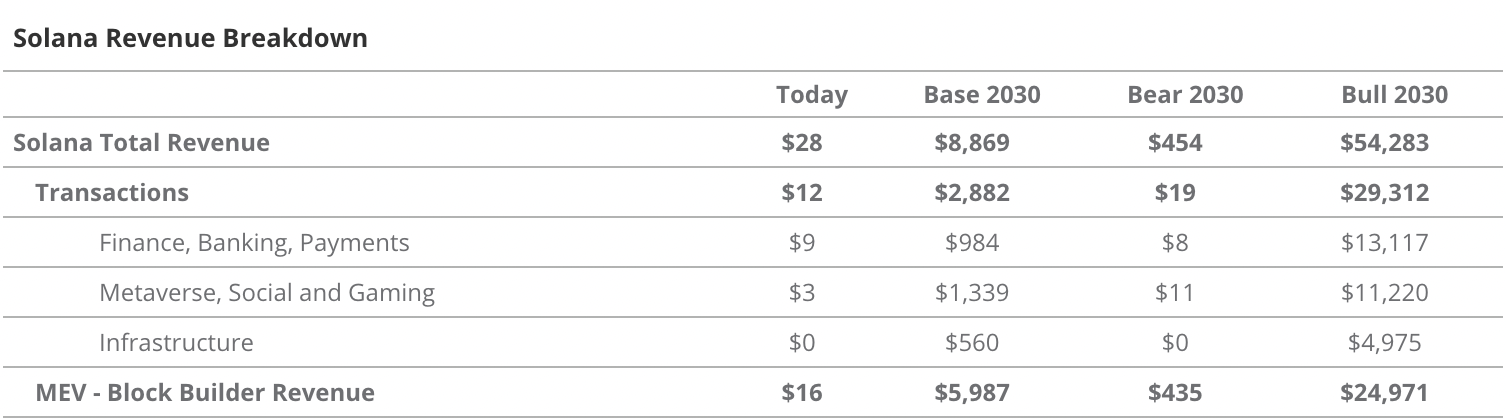The image size is (1506, 419).
Task: Select the Base 2030 column header
Action: 981,95
